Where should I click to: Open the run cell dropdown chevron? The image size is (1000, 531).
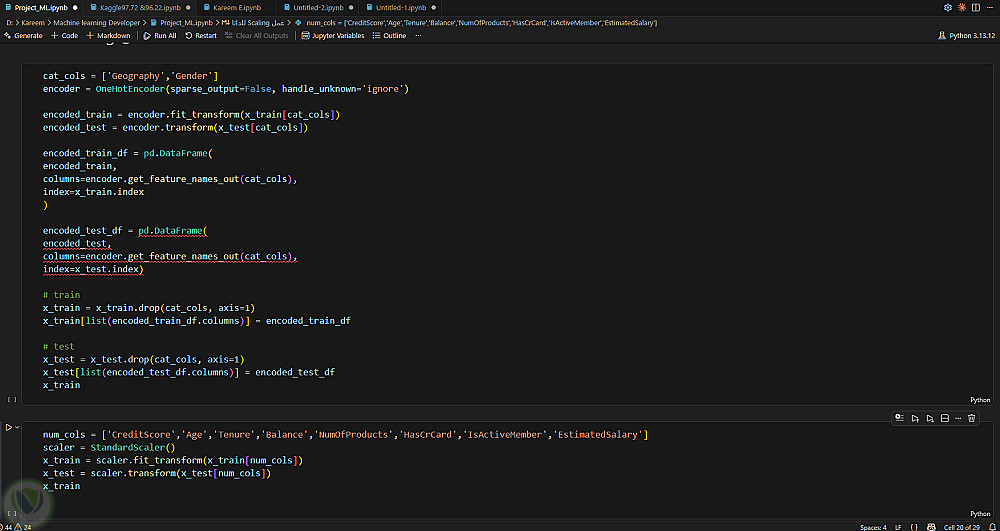pyautogui.click(x=17, y=427)
